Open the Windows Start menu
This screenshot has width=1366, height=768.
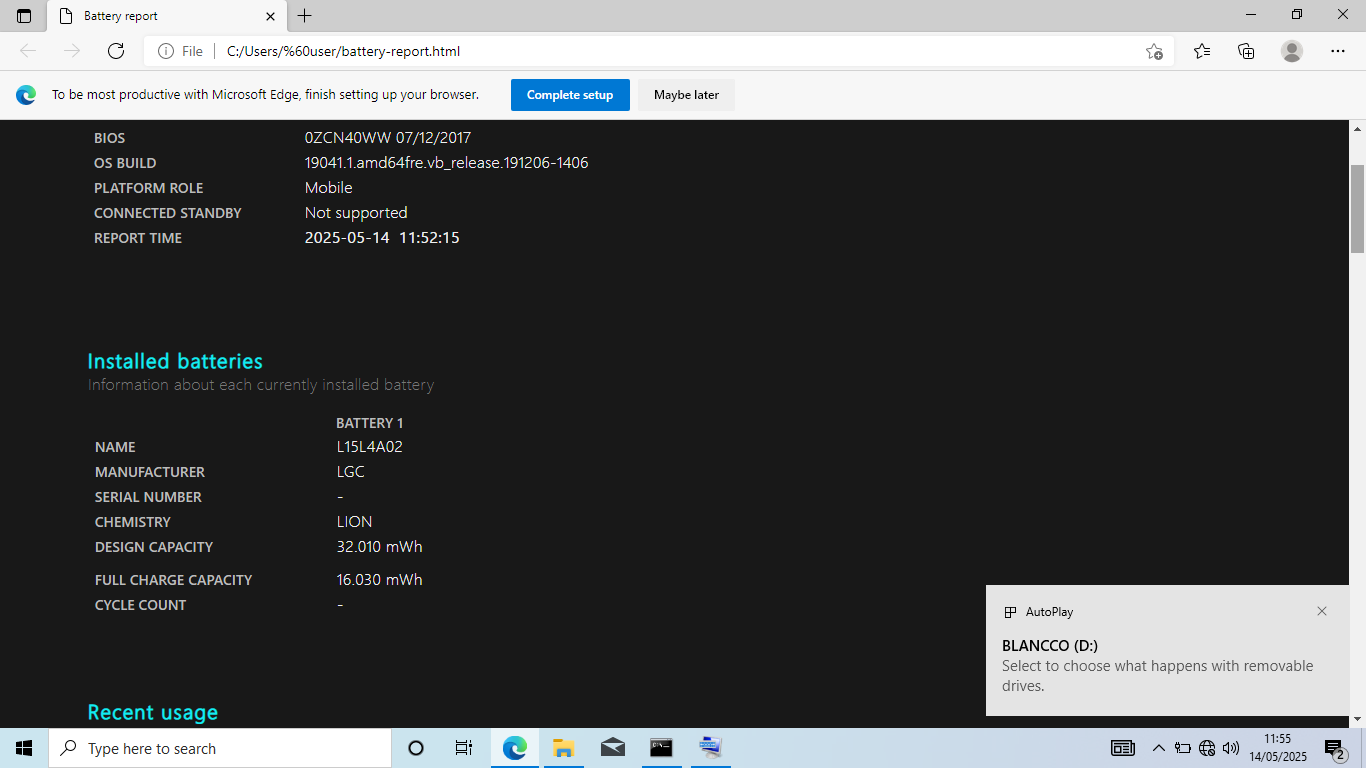[24, 748]
